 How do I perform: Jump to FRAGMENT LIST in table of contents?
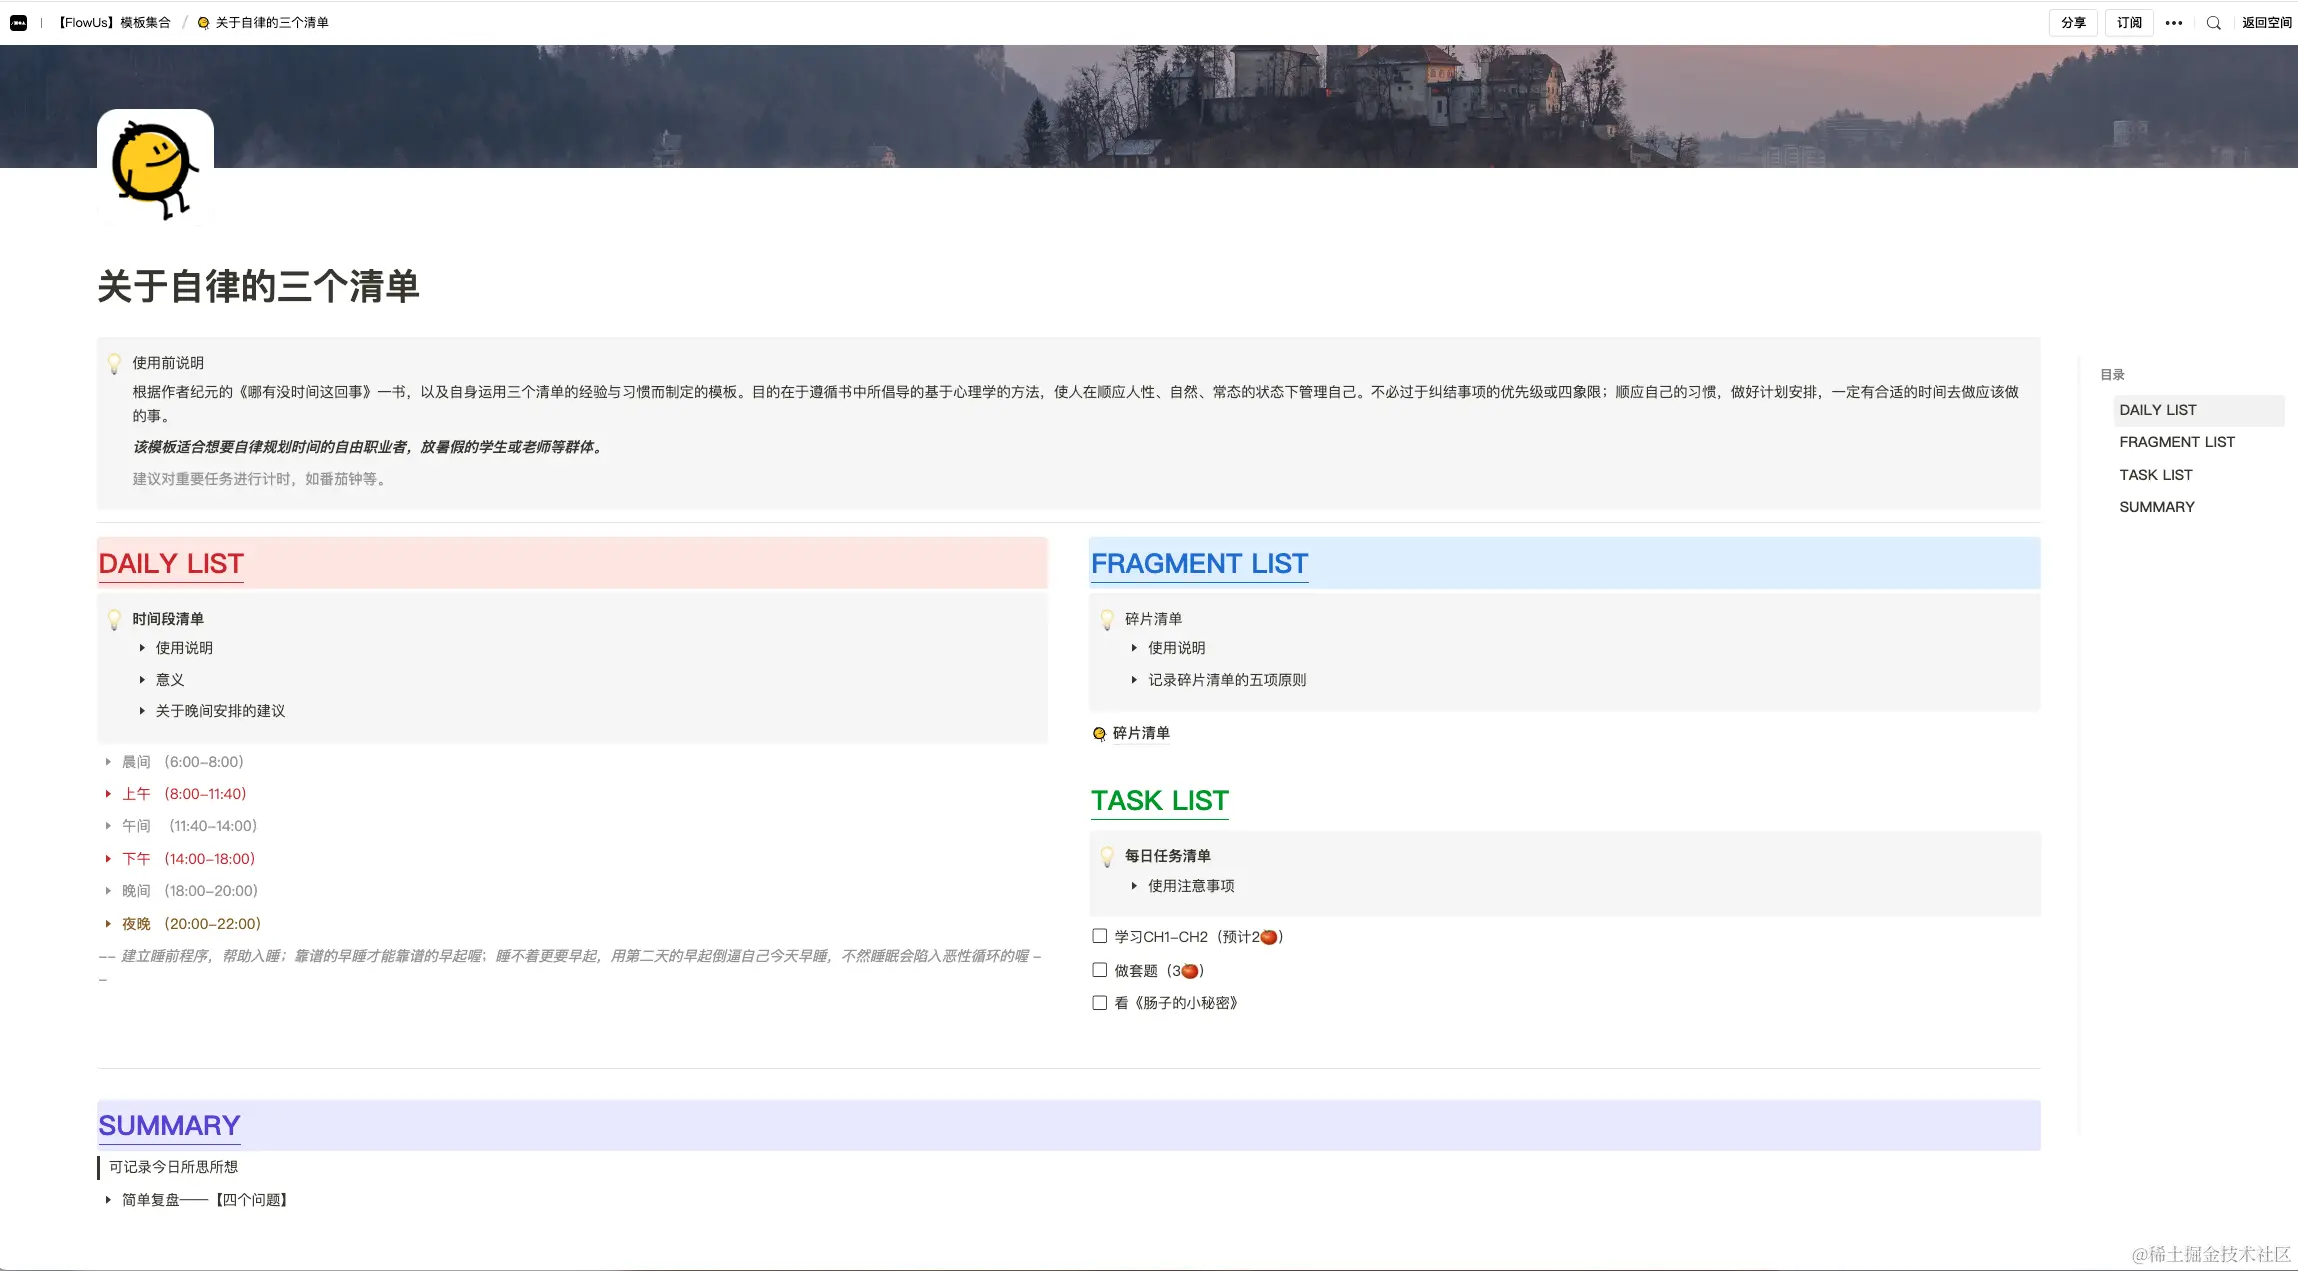click(x=2177, y=442)
